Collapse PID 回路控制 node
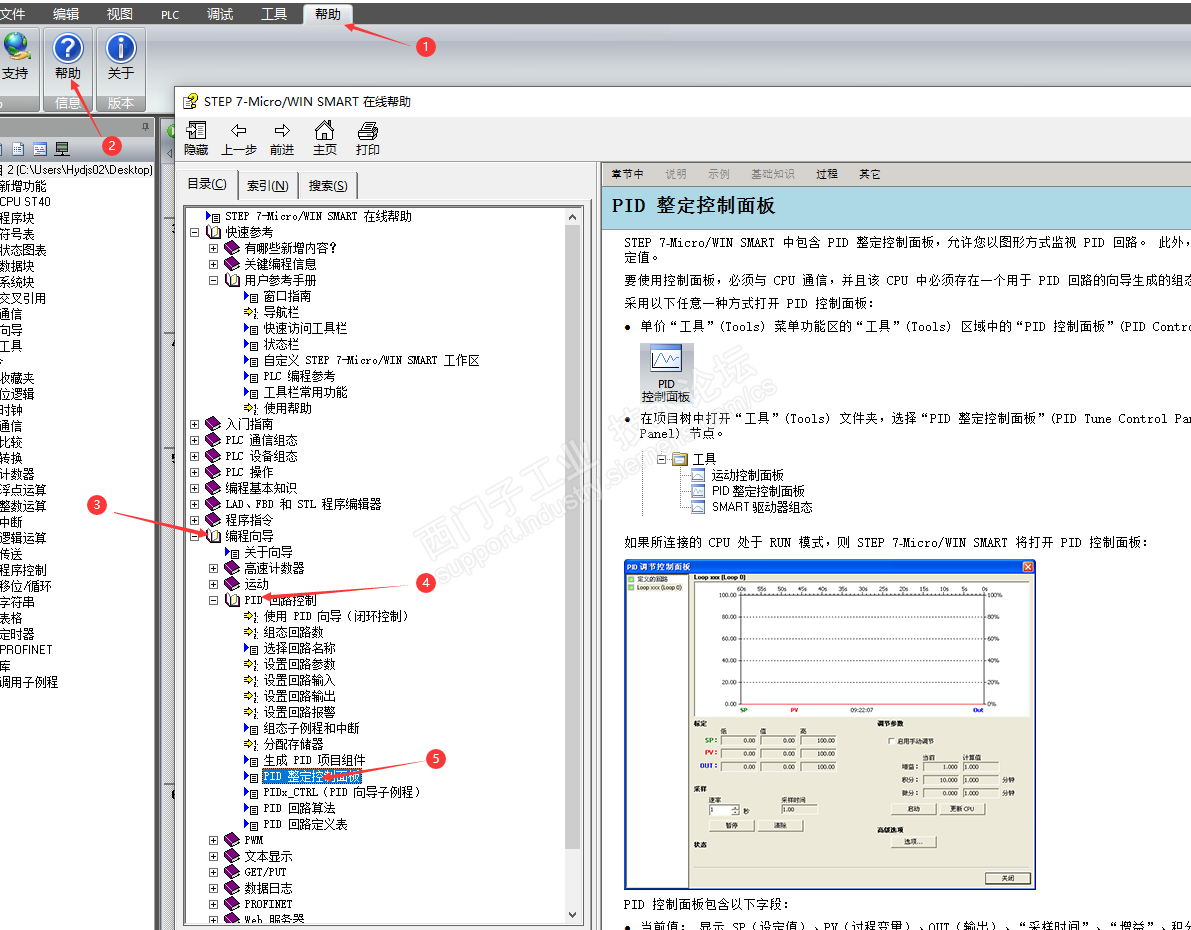Image resolution: width=1191 pixels, height=930 pixels. (x=213, y=600)
